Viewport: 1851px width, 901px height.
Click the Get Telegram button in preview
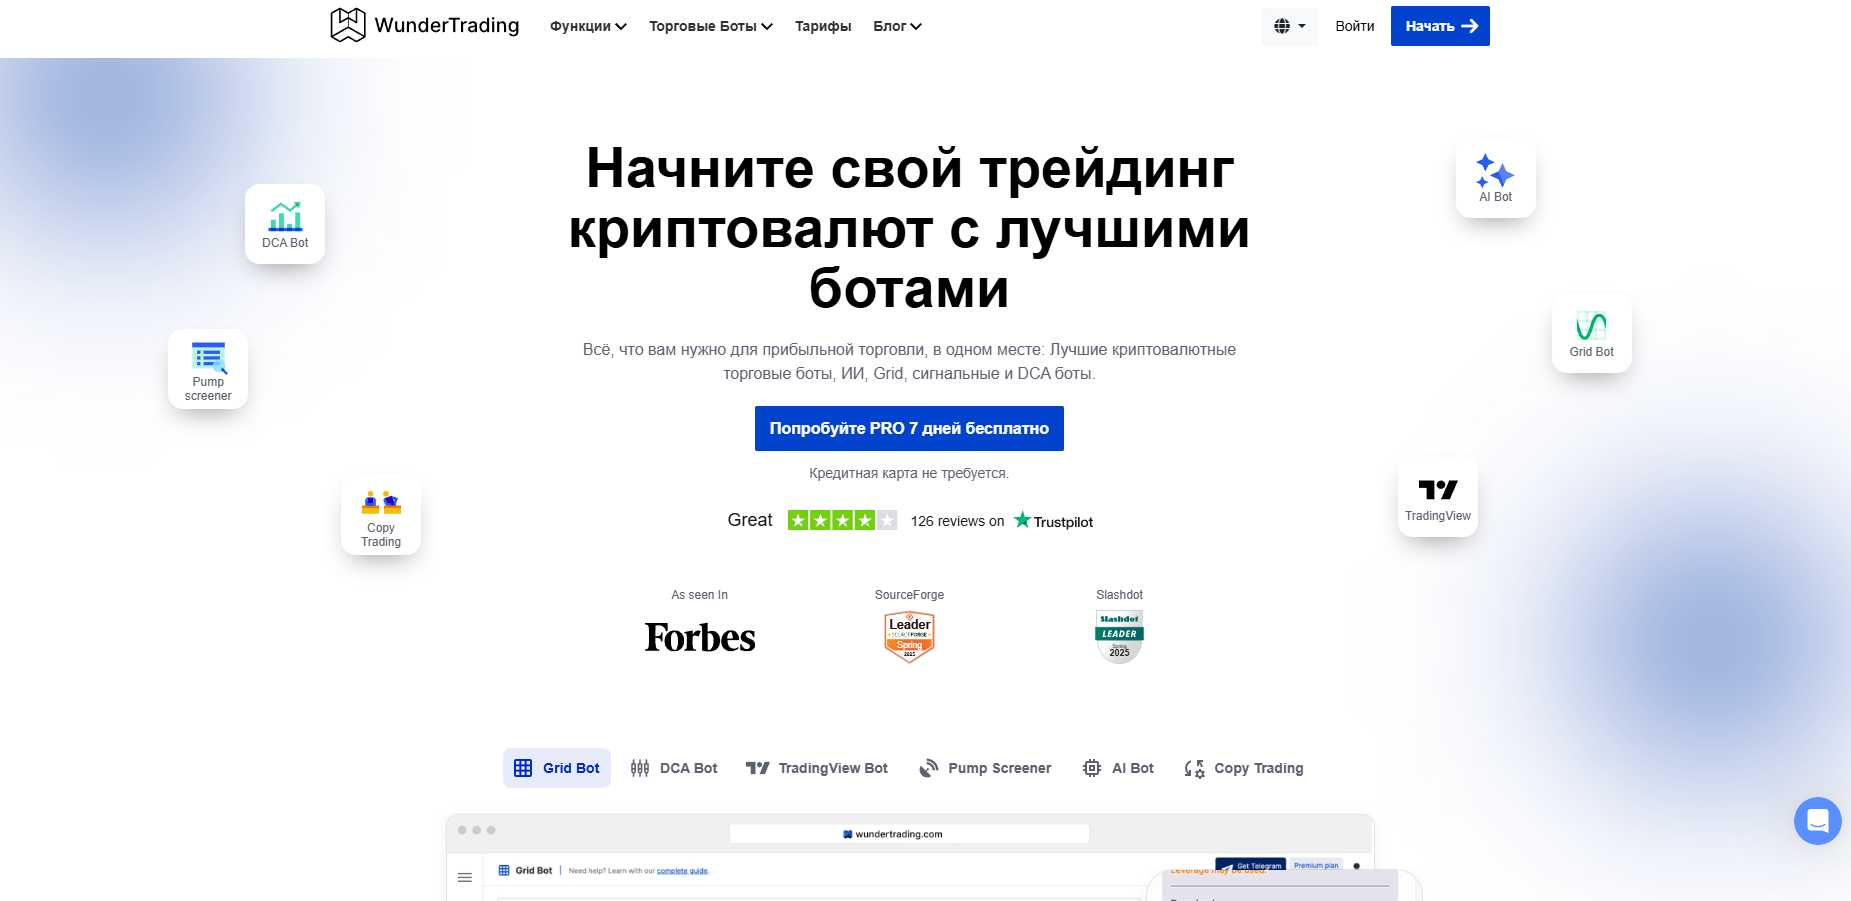pyautogui.click(x=1250, y=865)
